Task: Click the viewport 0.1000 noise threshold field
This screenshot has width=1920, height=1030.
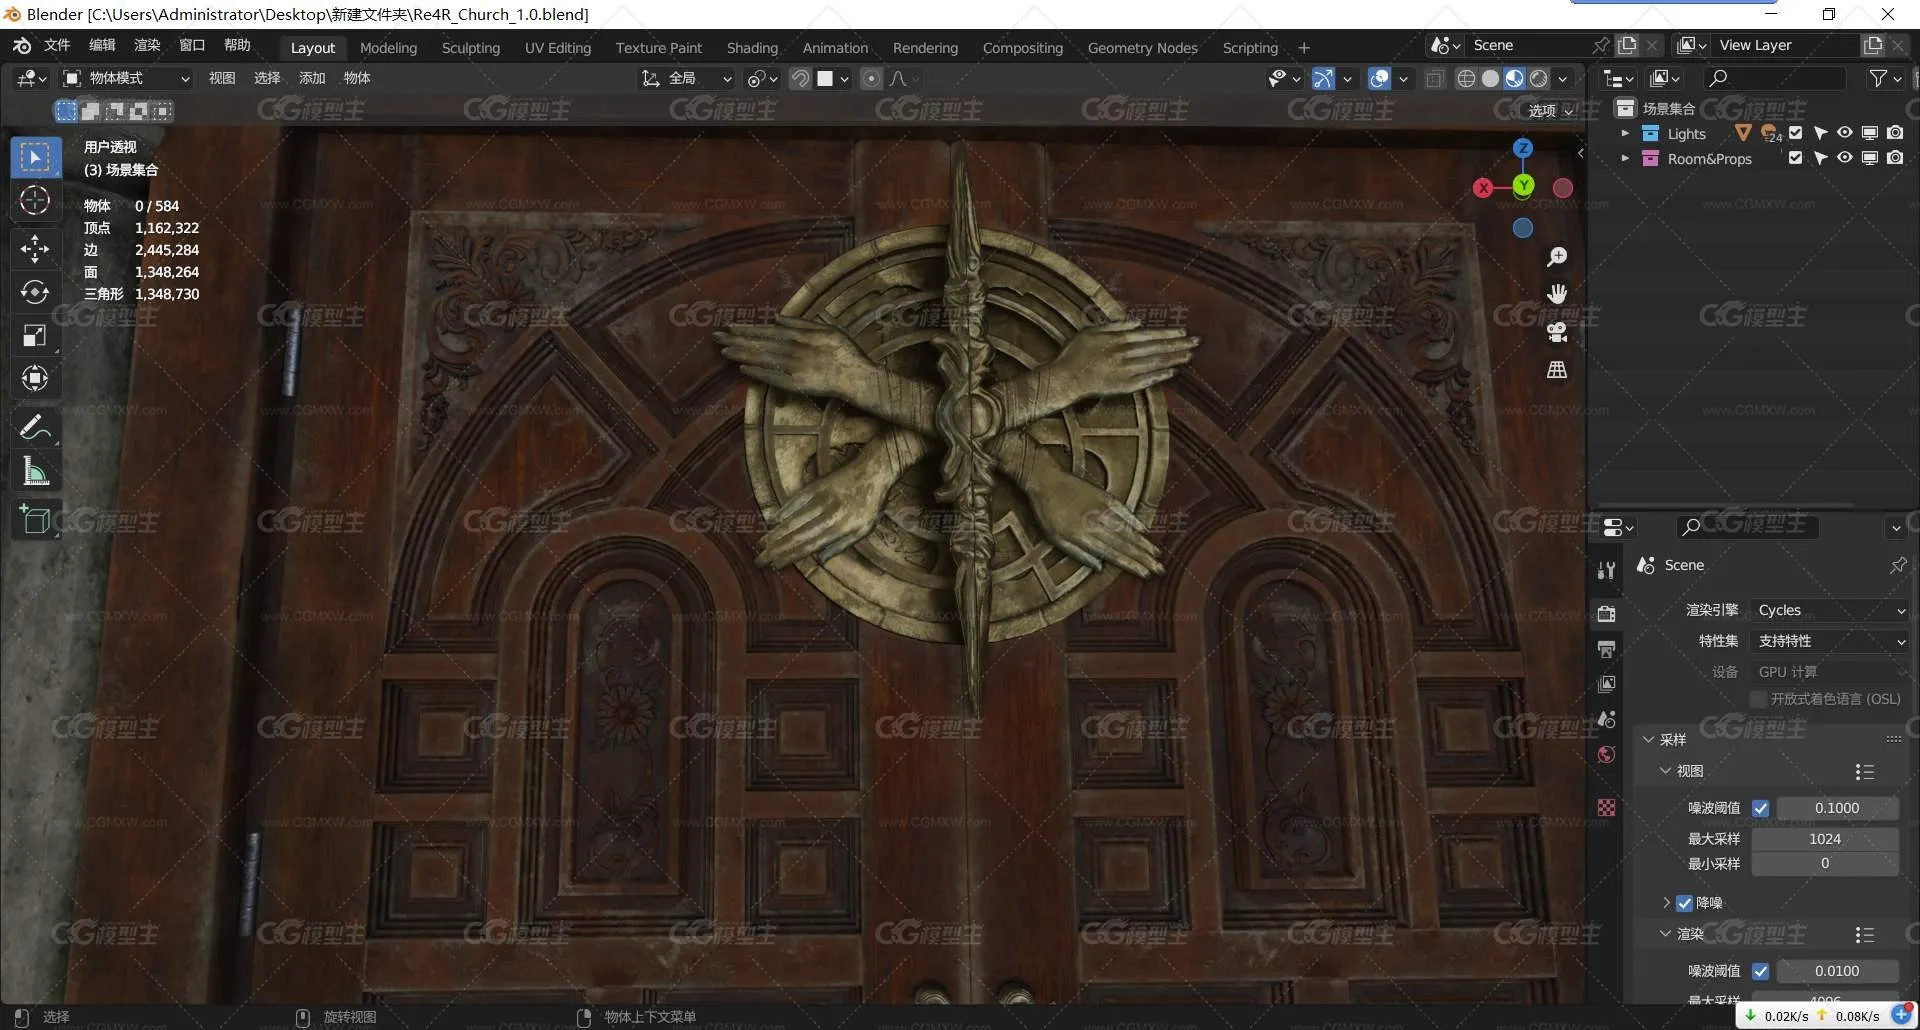Action: [1837, 808]
